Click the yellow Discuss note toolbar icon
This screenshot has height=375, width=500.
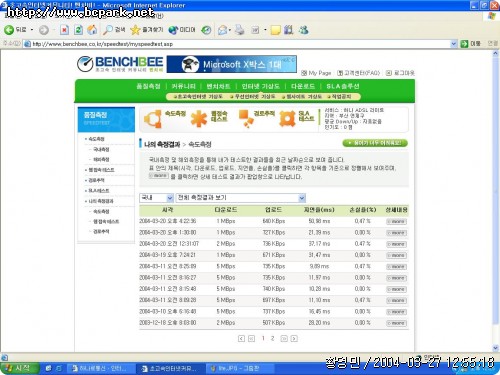click(x=275, y=30)
